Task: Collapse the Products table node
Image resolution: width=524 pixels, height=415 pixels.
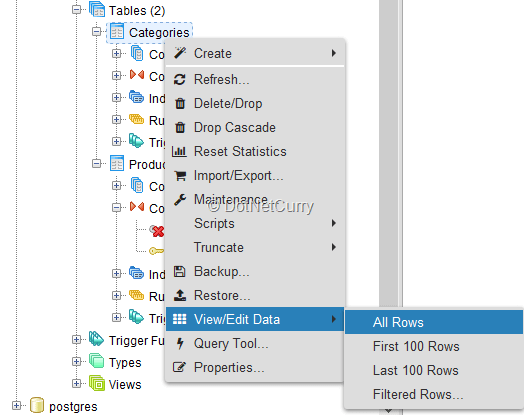Action: click(97, 164)
